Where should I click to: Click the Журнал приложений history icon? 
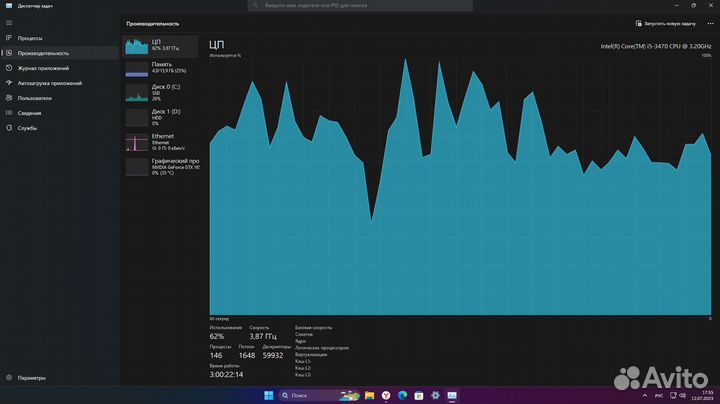click(x=9, y=68)
